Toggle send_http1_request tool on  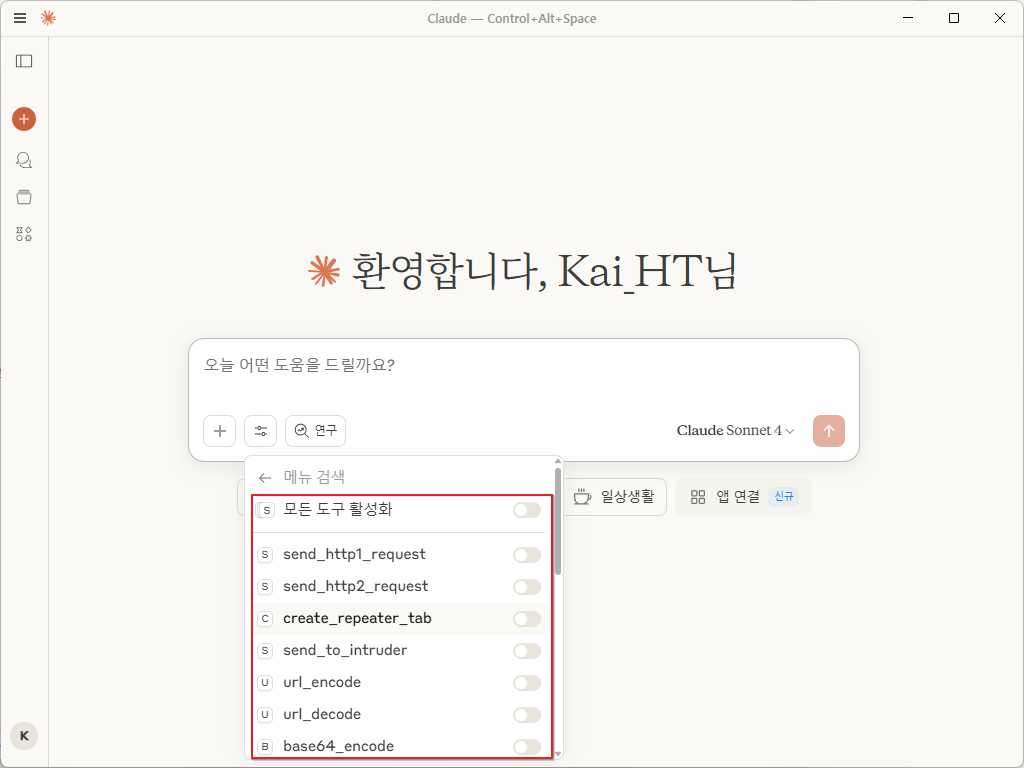(x=527, y=555)
